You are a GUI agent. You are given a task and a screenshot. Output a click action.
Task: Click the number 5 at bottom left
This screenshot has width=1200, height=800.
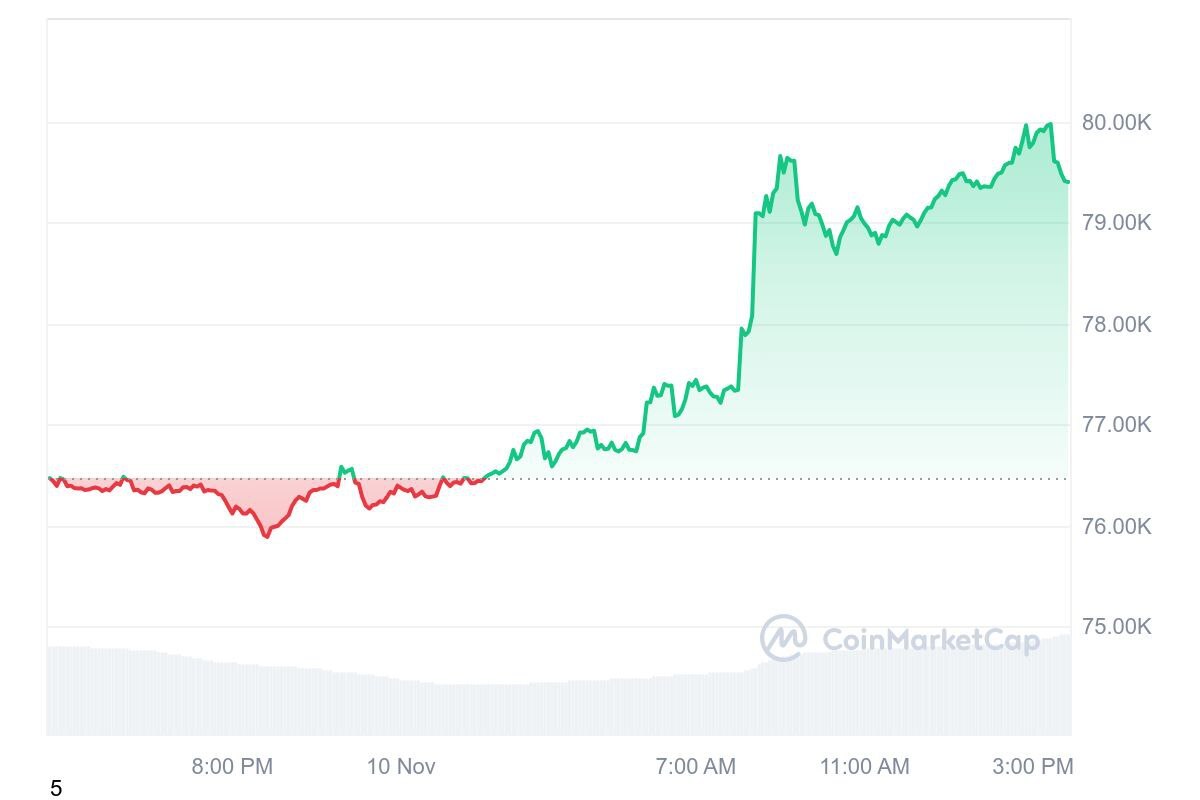click(56, 789)
